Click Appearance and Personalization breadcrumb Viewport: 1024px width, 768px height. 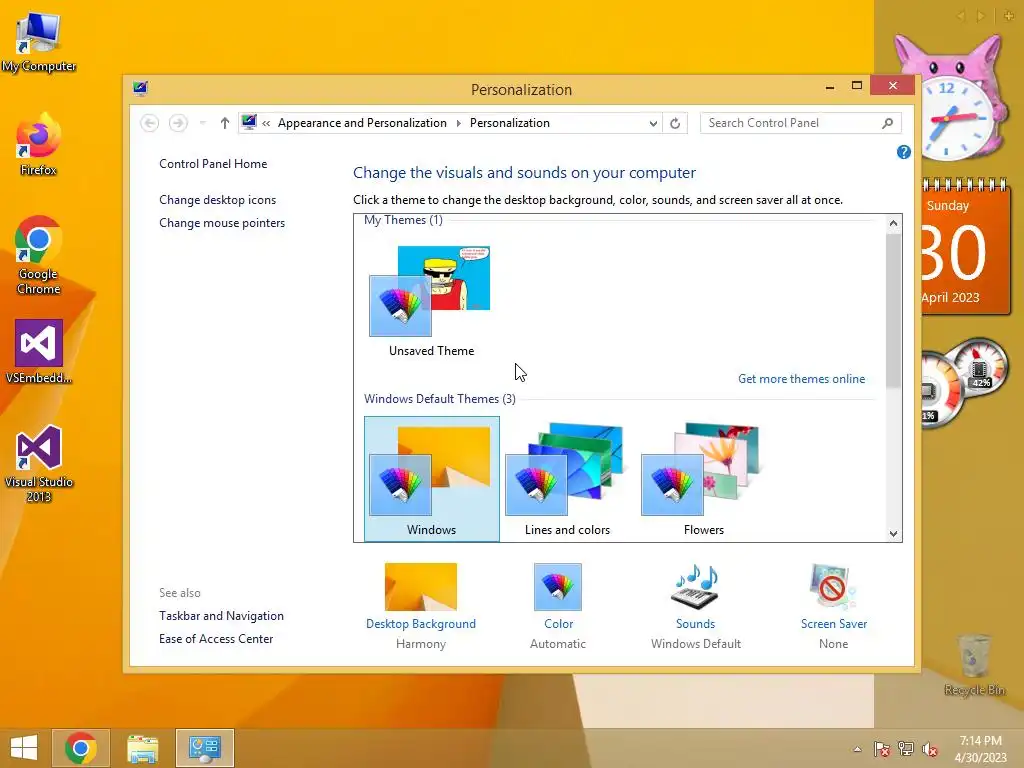(362, 123)
